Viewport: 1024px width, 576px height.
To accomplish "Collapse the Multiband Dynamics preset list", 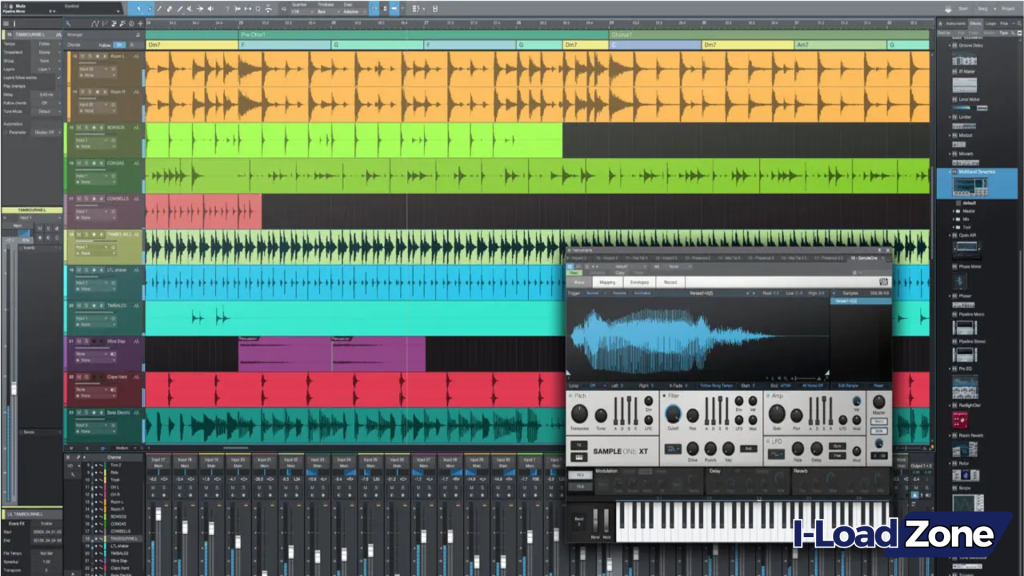I will 950,172.
